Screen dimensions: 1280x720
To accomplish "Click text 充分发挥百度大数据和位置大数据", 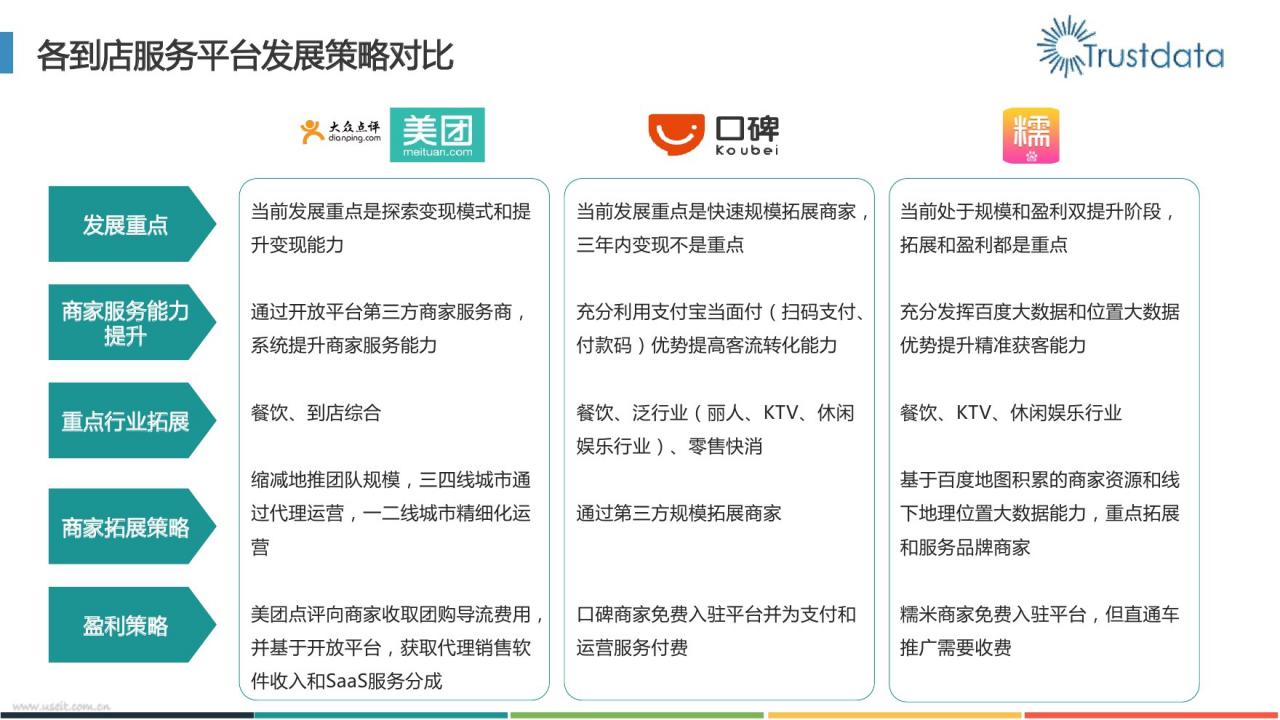I will click(x=1040, y=311).
